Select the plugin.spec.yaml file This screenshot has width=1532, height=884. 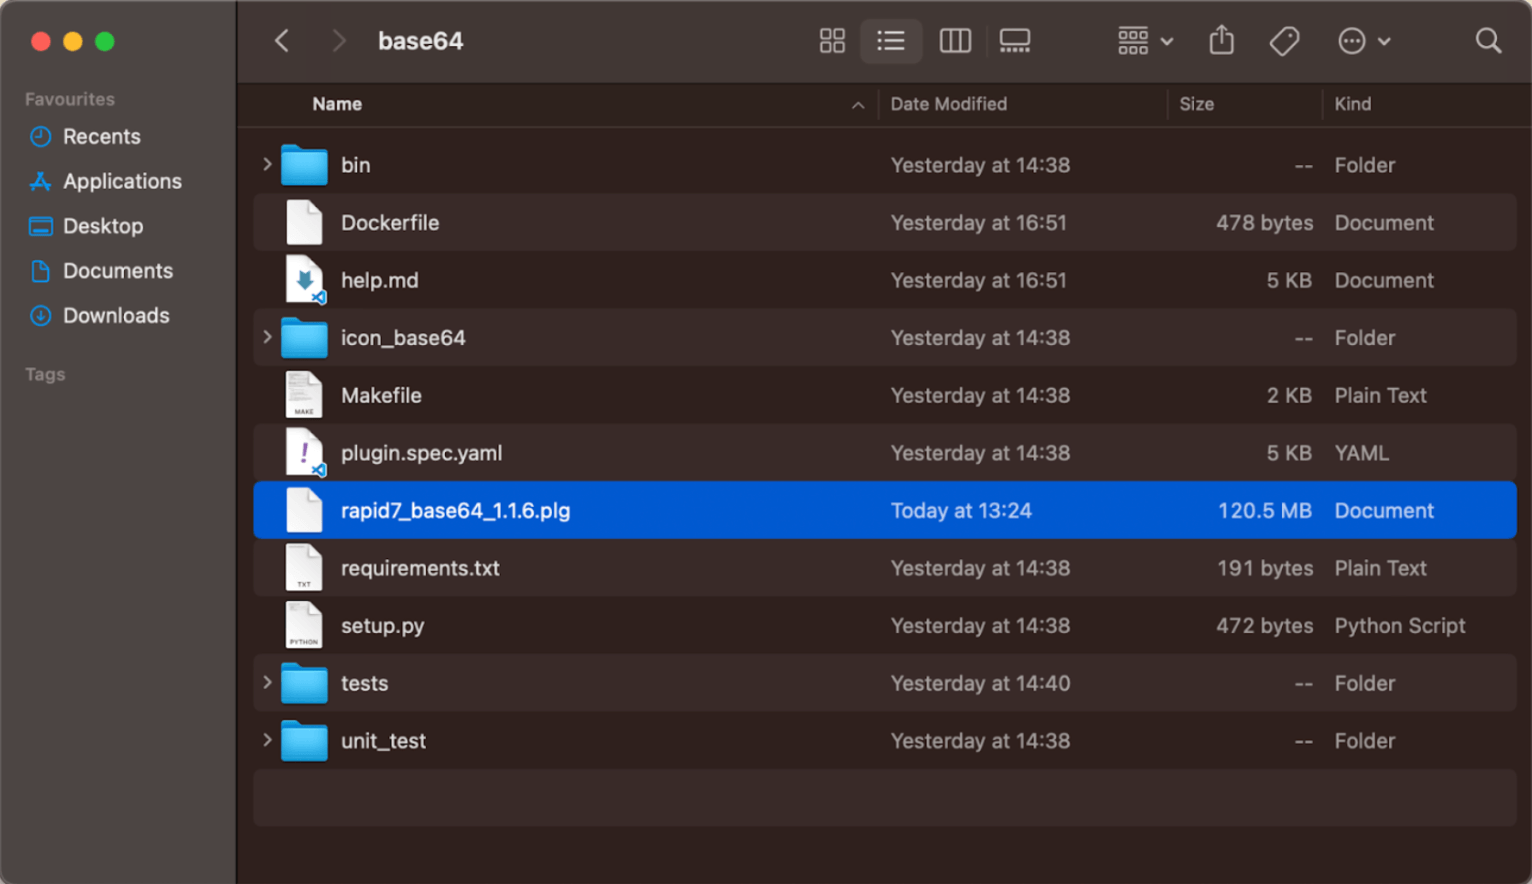[x=421, y=453]
